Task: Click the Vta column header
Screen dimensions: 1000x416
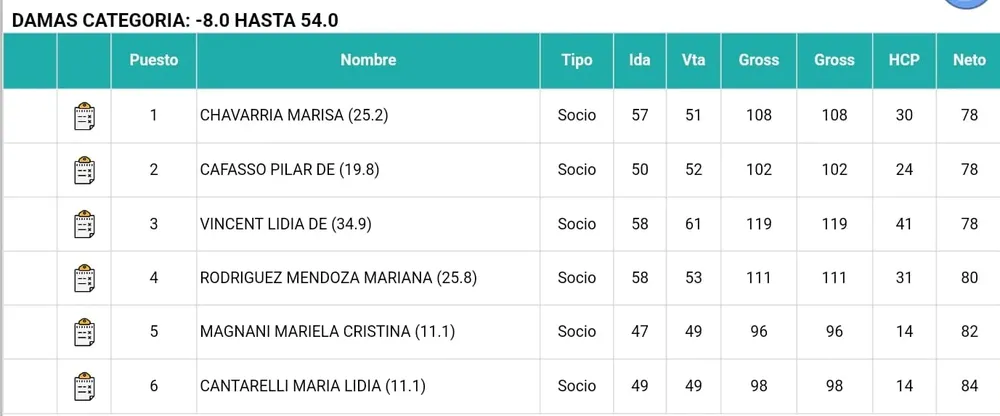Action: [x=693, y=60]
